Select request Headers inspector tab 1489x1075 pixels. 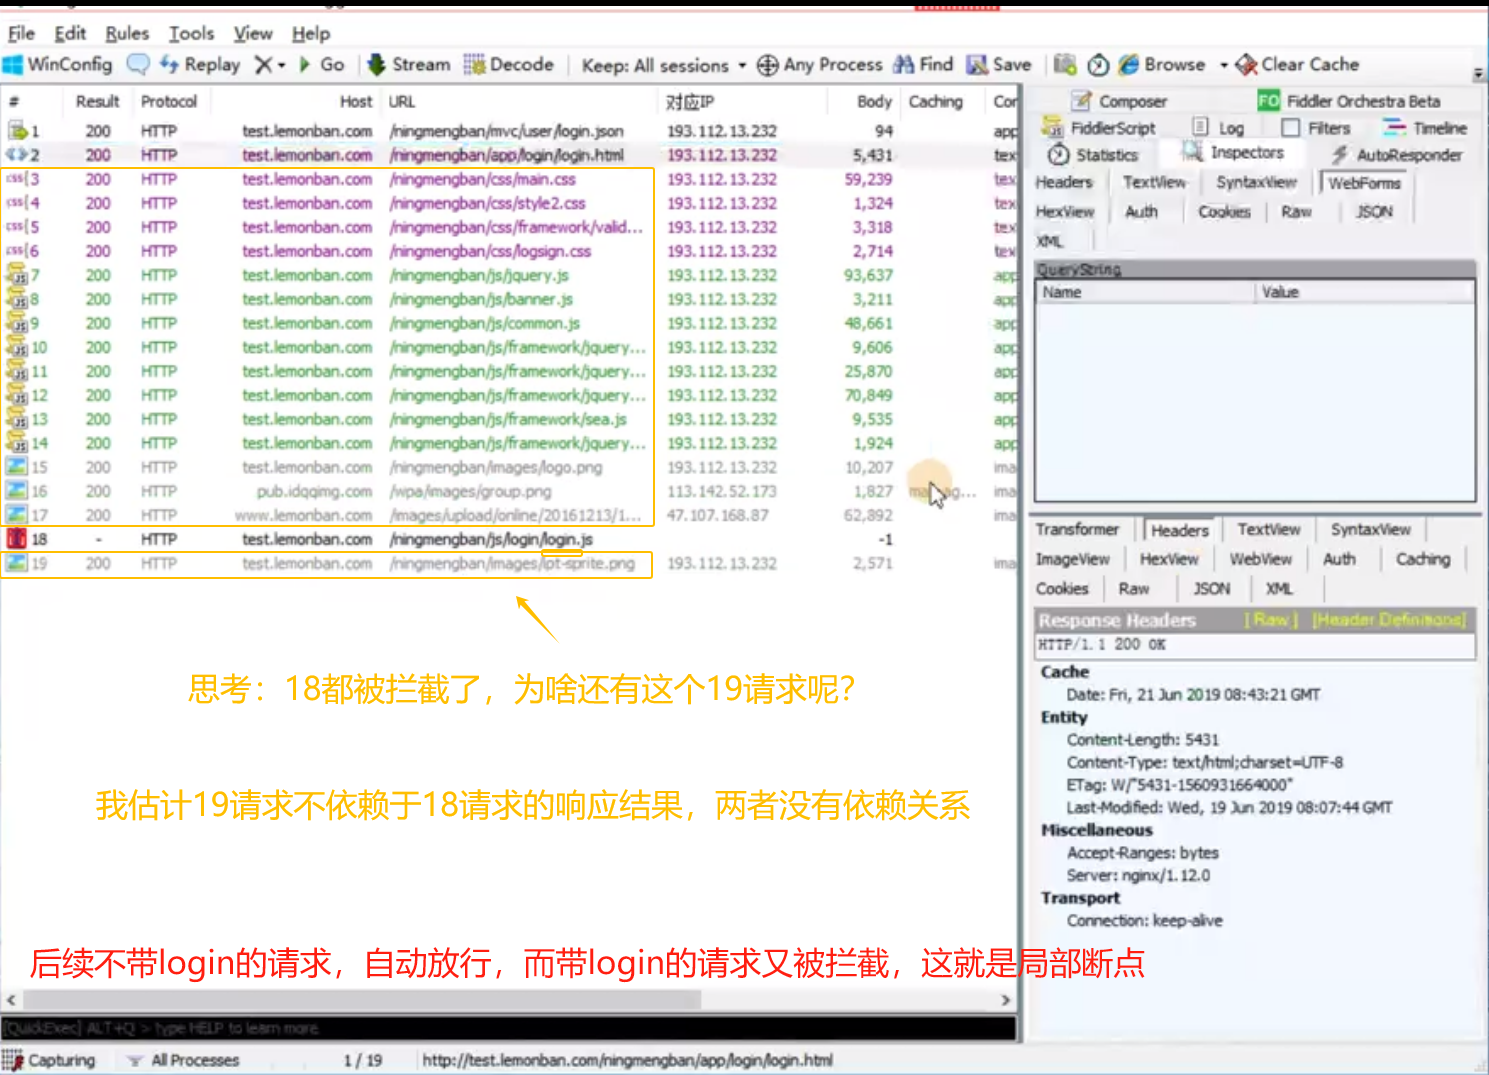point(1064,182)
